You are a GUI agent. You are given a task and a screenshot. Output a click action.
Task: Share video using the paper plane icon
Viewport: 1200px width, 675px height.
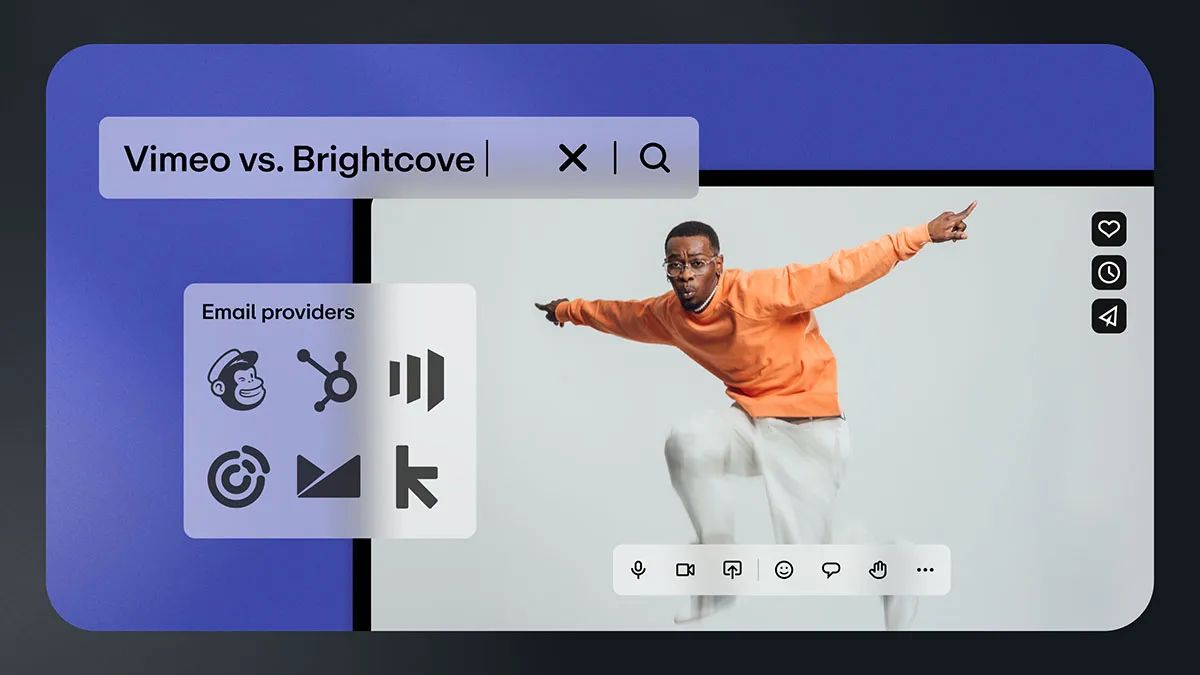1108,316
